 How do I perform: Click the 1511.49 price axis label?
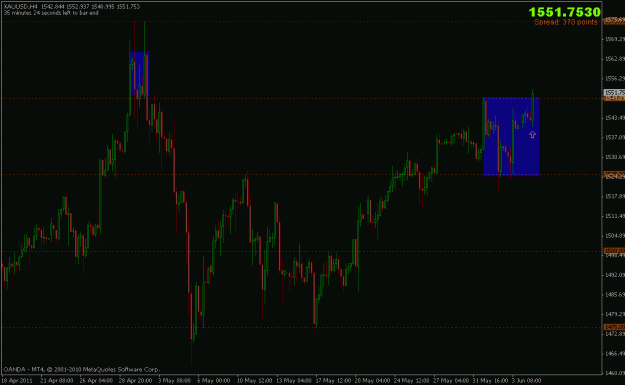click(615, 216)
